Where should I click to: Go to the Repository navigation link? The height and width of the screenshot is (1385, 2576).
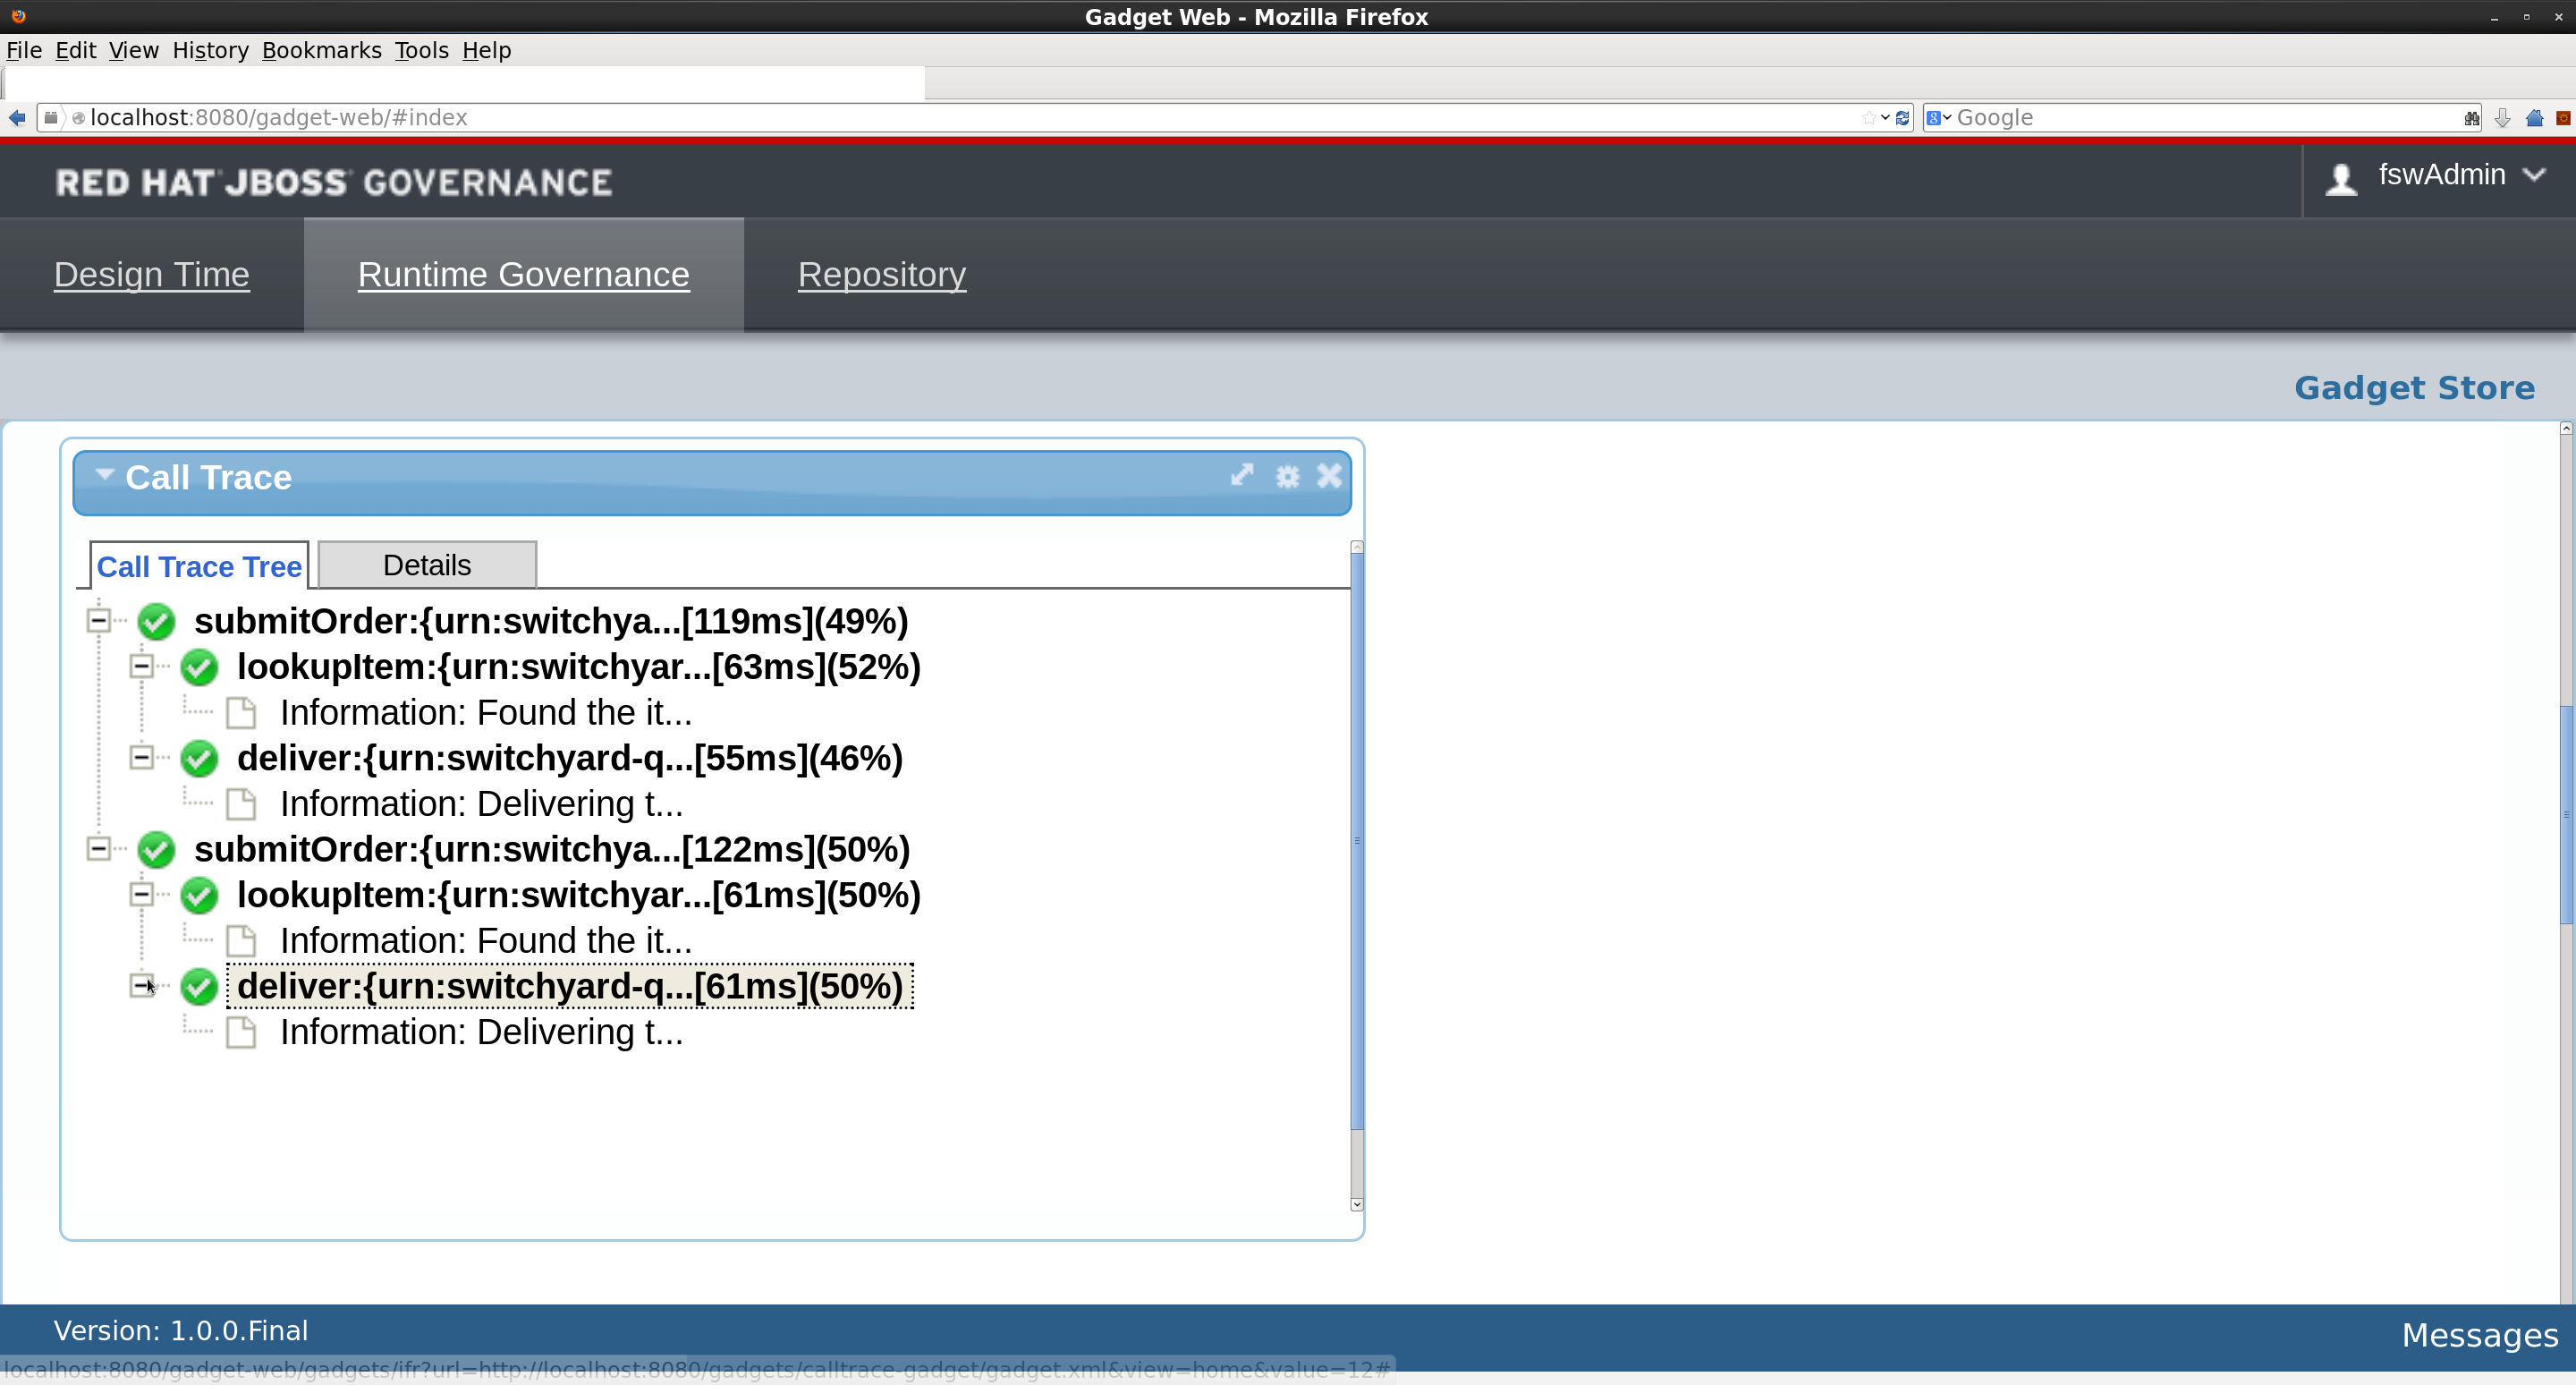(881, 275)
